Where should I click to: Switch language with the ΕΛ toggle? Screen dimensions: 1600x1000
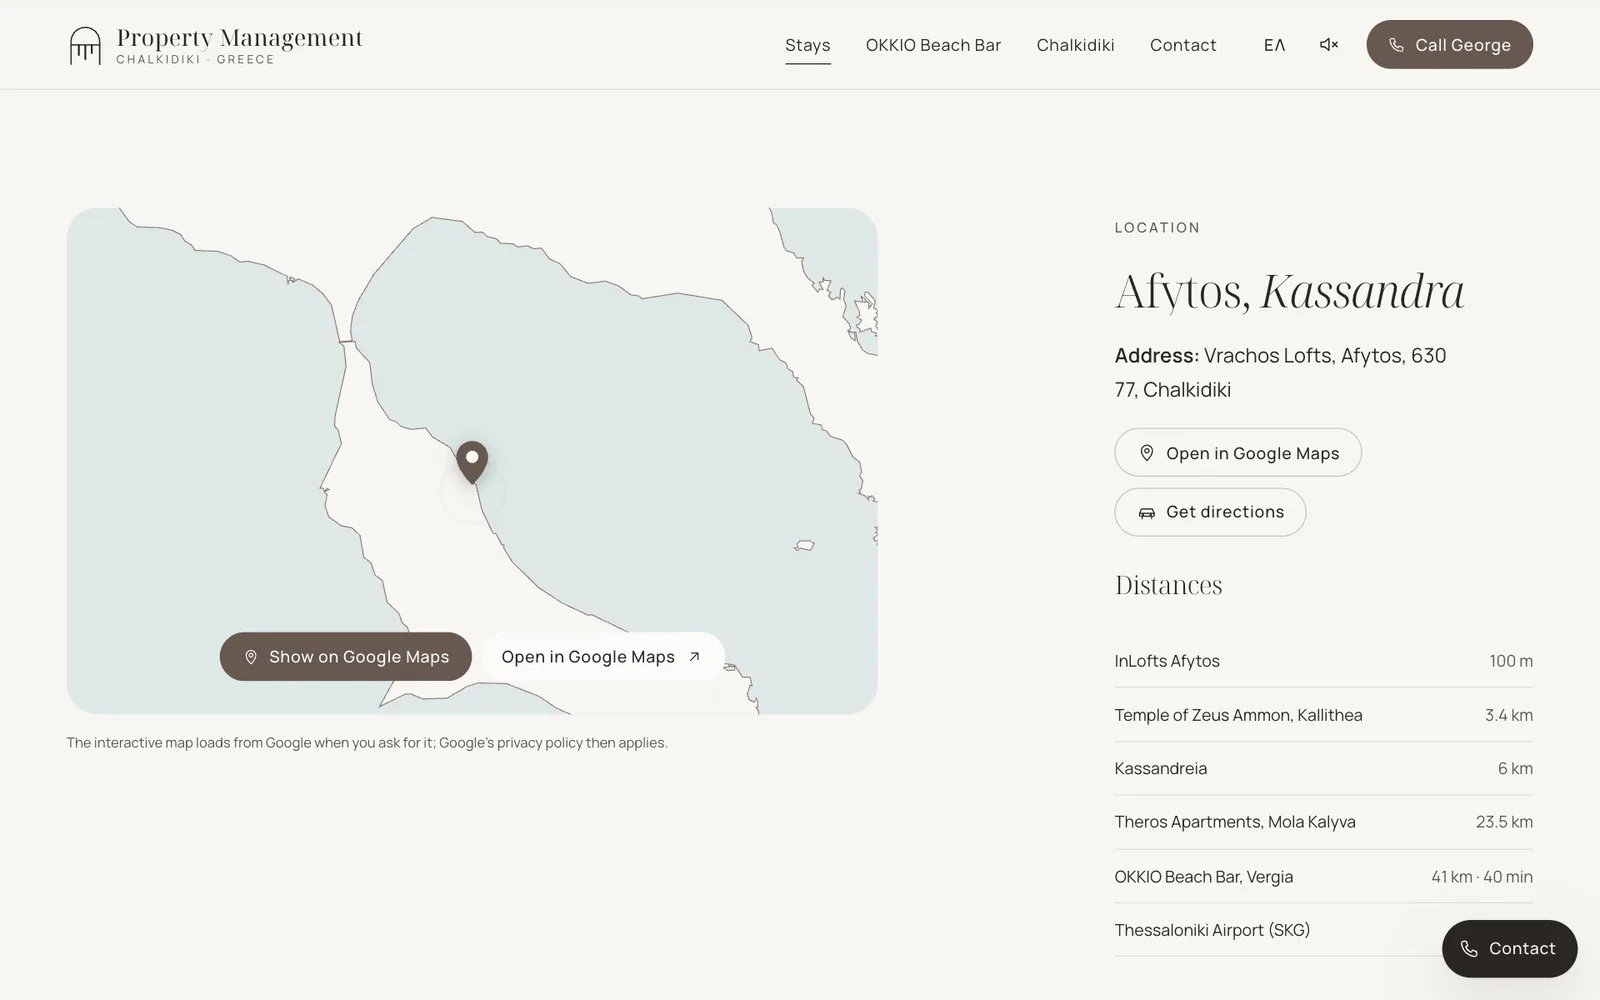1274,45
